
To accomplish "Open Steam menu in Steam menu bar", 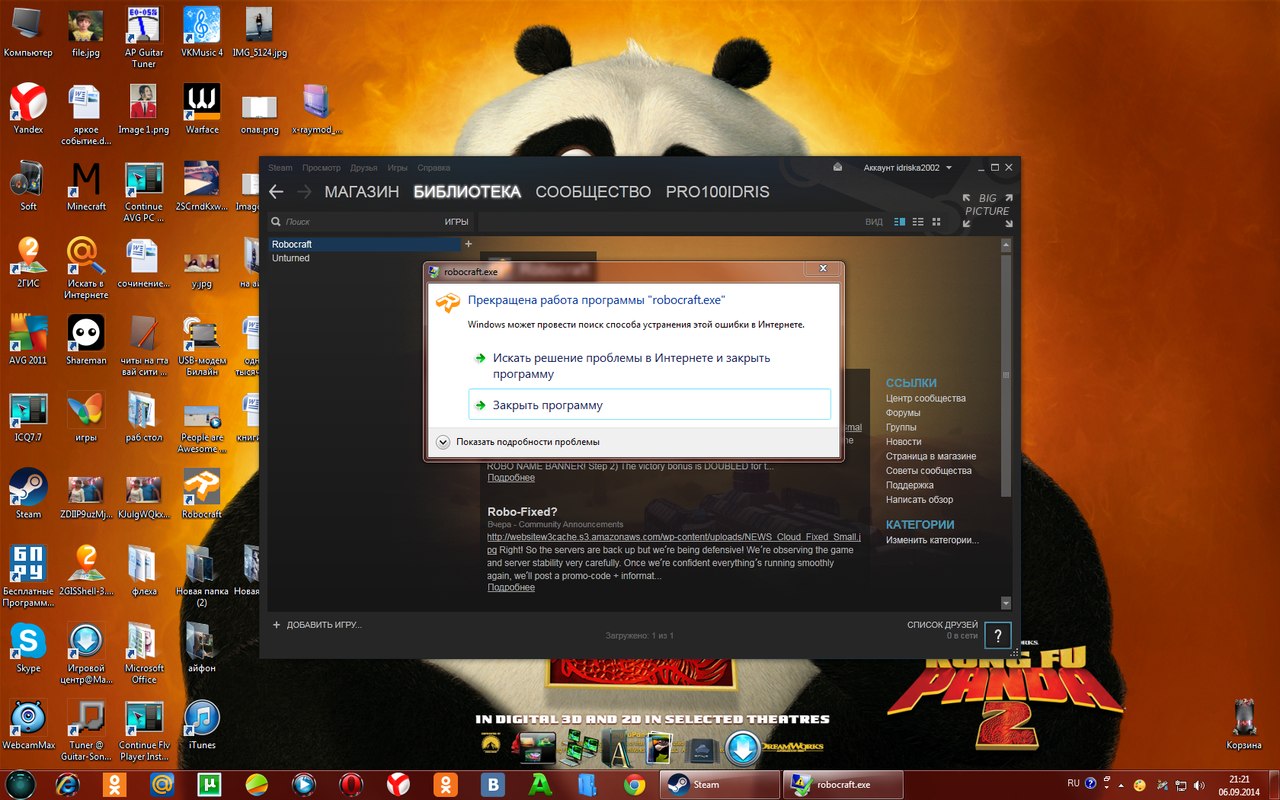I will coord(280,168).
